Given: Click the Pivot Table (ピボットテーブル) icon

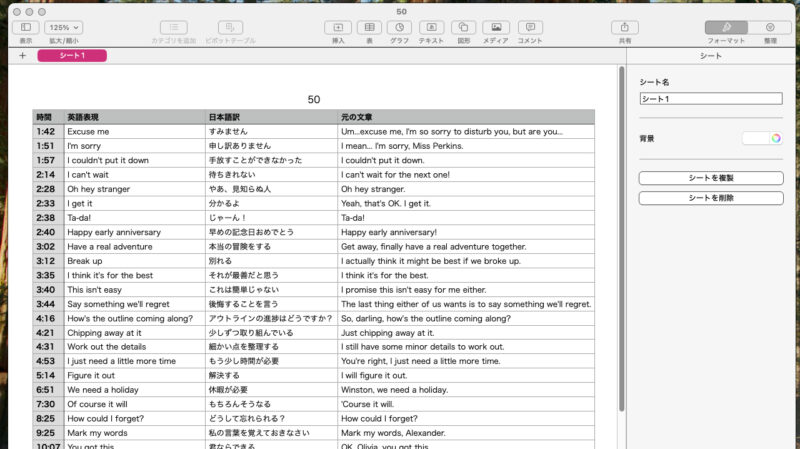Looking at the screenshot, I should point(230,27).
